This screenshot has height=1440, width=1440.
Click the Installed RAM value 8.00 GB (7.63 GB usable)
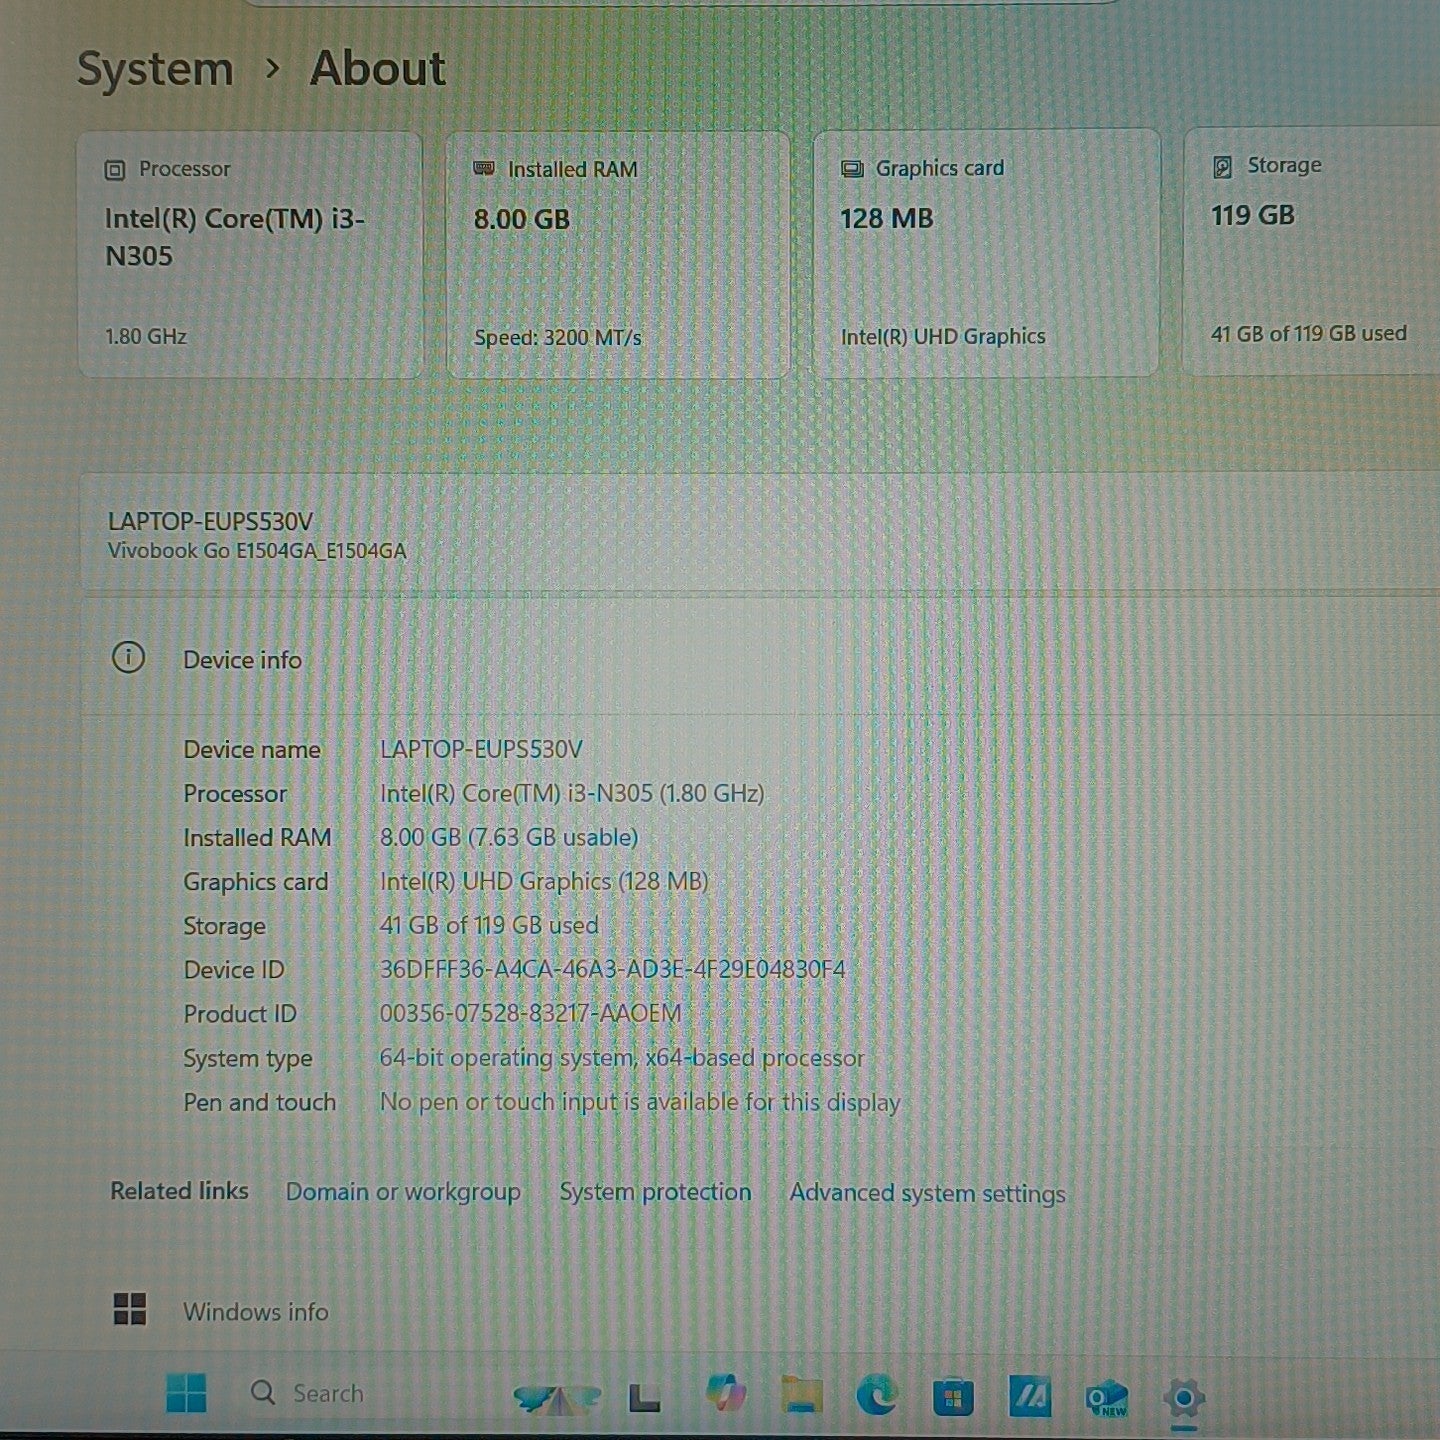pos(509,837)
